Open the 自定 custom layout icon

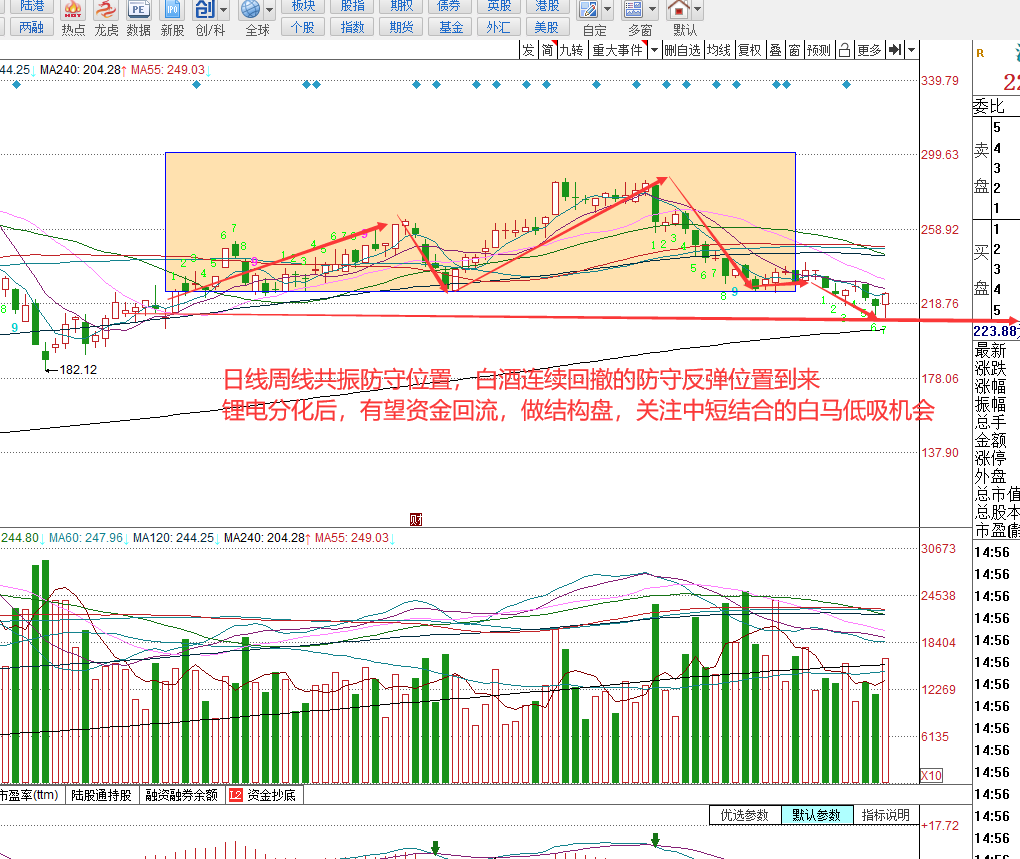tap(589, 10)
